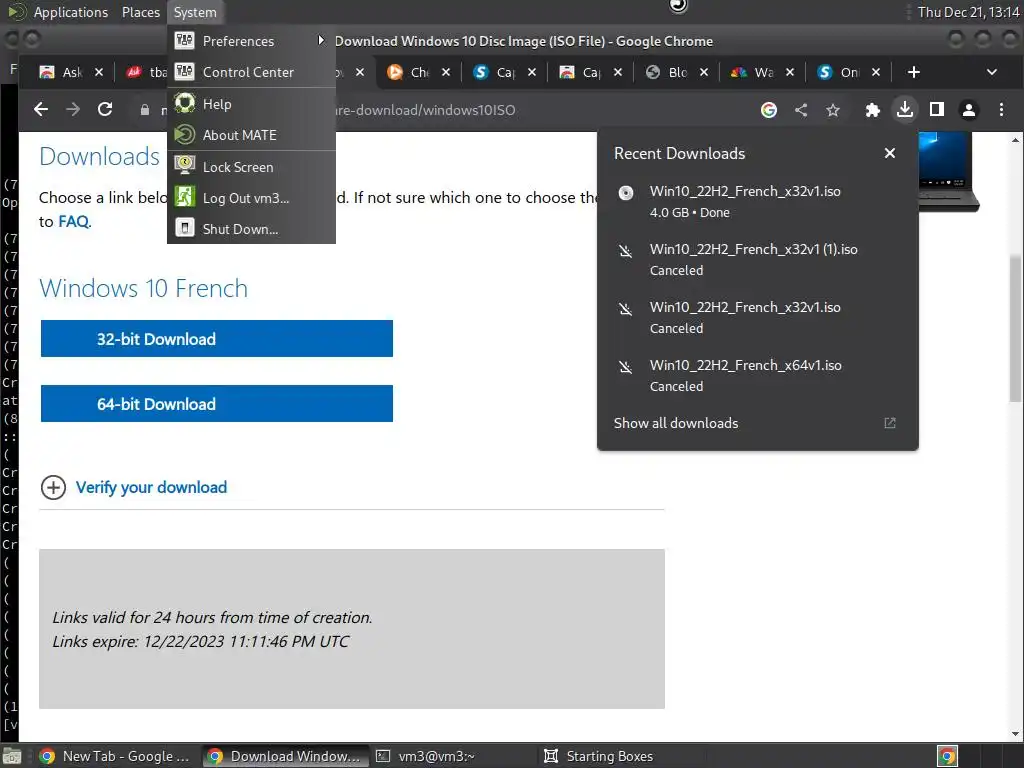Close the Ask tab
Screen dimensions: 1024x768
tap(99, 72)
